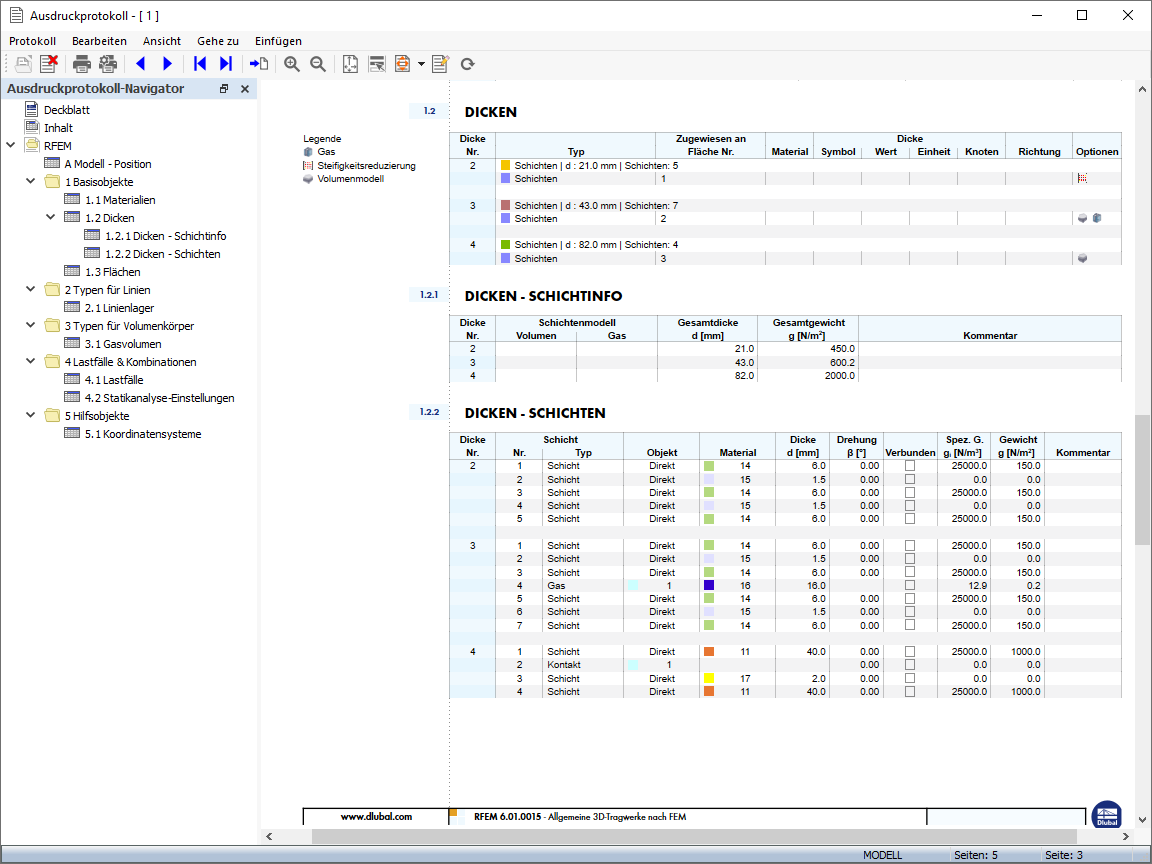Select 1.2.2 Dicken - Schichten in navigator

pyautogui.click(x=162, y=253)
